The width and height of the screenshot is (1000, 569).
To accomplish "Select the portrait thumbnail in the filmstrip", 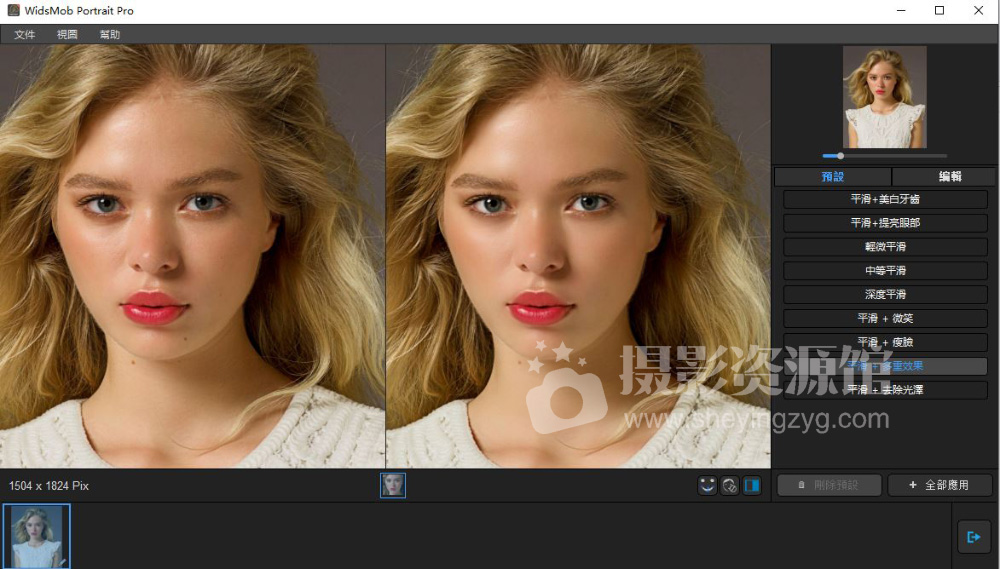I will click(x=37, y=536).
